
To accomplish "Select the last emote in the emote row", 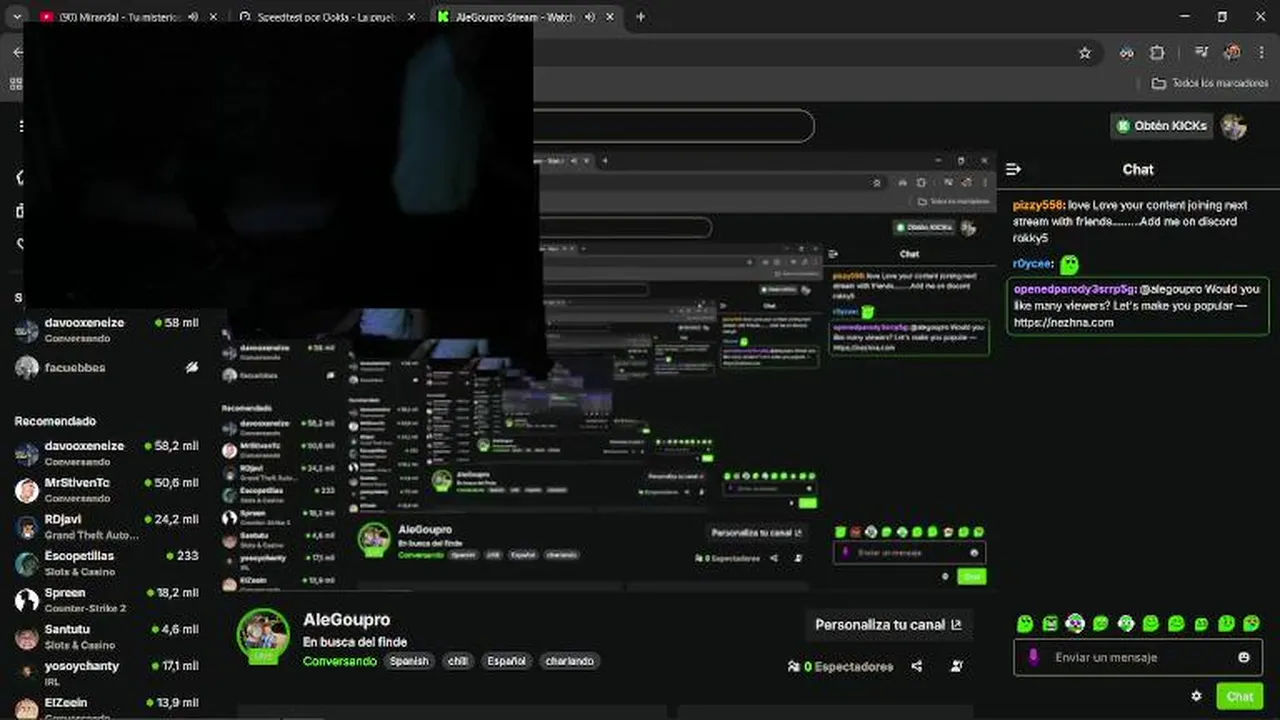I will (1251, 623).
